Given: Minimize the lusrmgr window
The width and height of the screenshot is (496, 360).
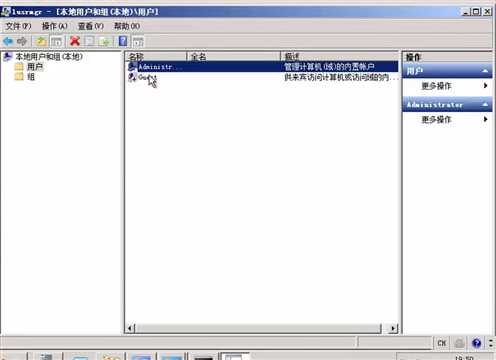Looking at the screenshot, I should (x=466, y=12).
